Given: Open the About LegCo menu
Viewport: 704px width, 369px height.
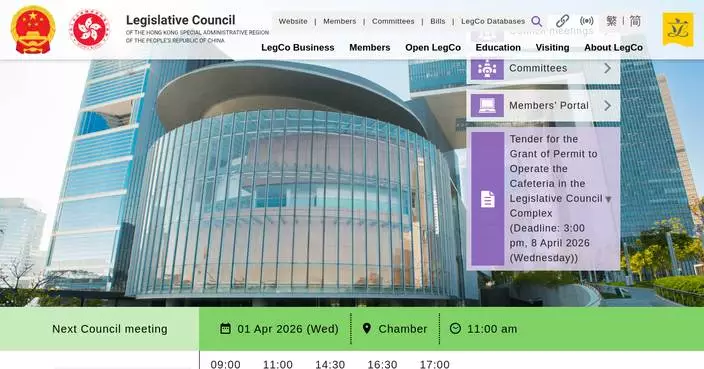Looking at the screenshot, I should (x=613, y=48).
